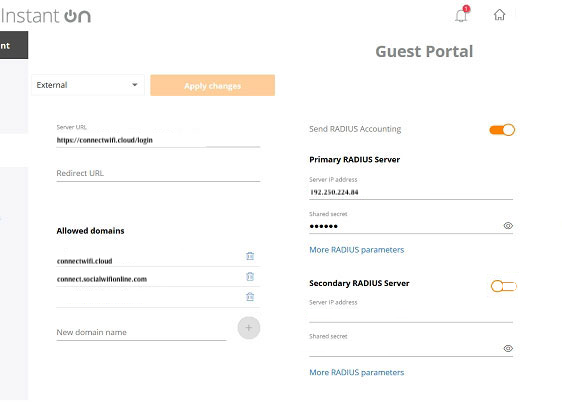Viewport: 562px width, 404px height.
Task: Expand More RADIUS parameters under primary server
Action: click(x=357, y=250)
